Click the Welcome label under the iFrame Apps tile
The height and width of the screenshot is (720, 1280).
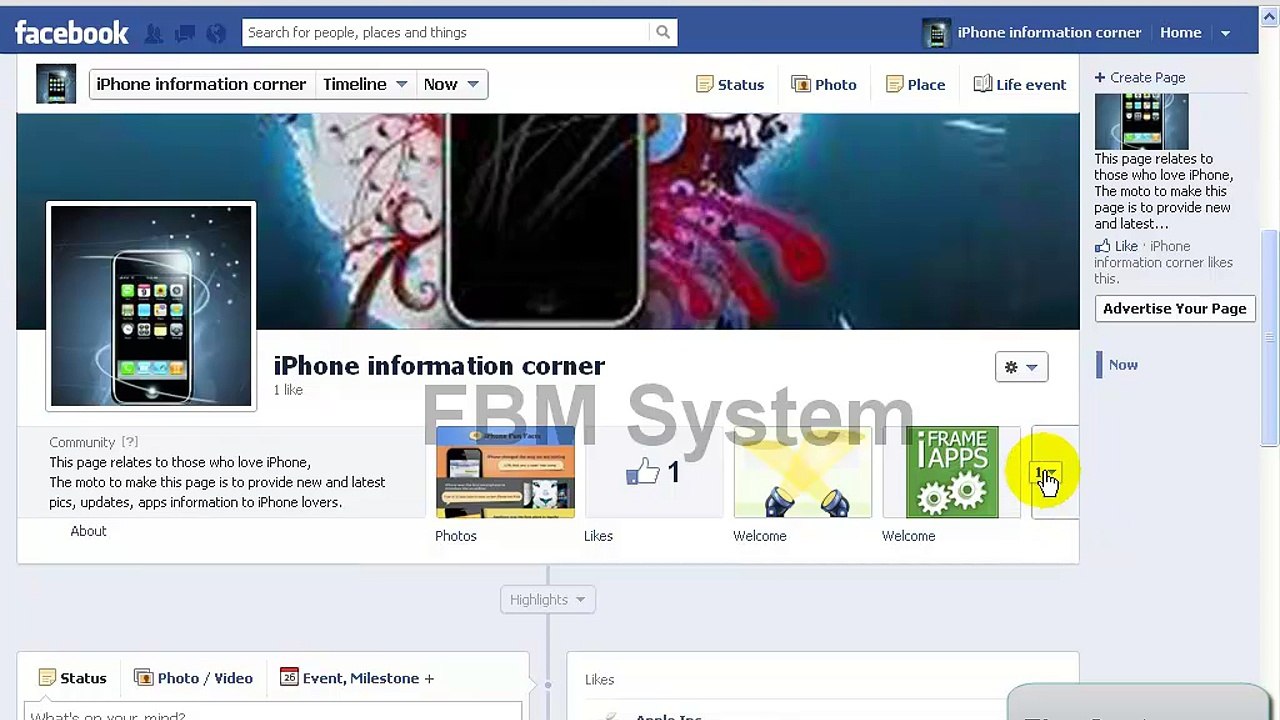pyautogui.click(x=909, y=536)
